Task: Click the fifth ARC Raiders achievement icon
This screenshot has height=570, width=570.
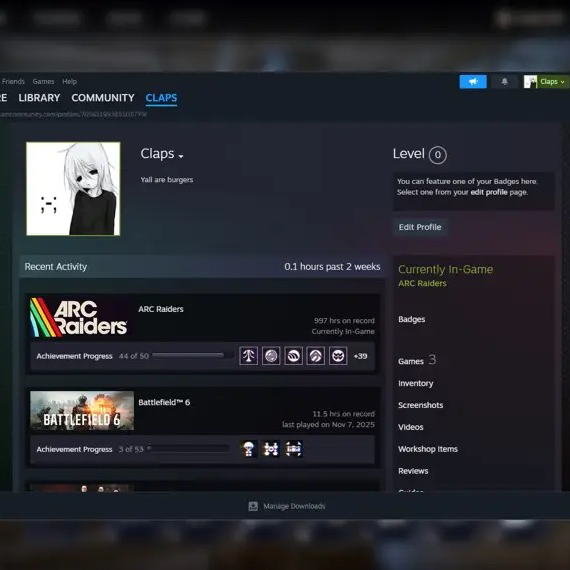Action: pyautogui.click(x=338, y=356)
